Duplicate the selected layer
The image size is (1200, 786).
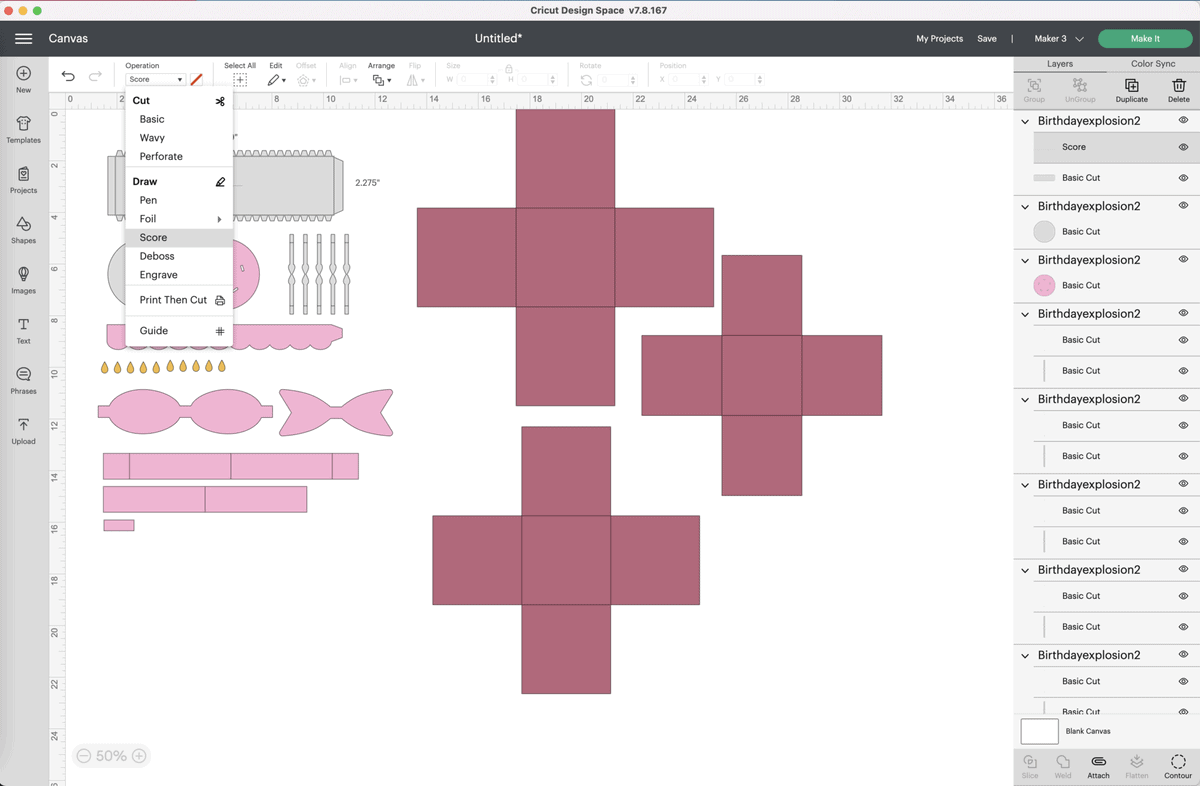click(1131, 89)
